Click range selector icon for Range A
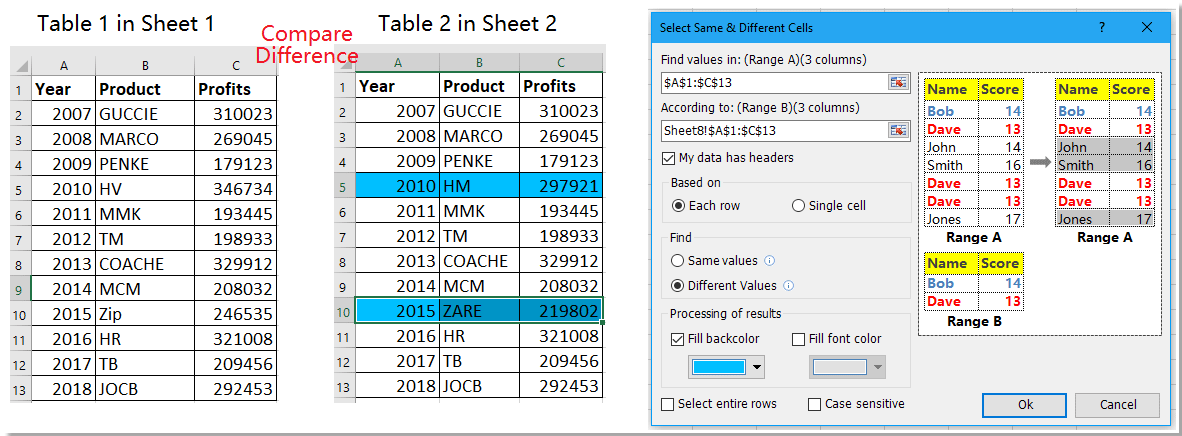This screenshot has height=436, width=1182. click(x=897, y=82)
